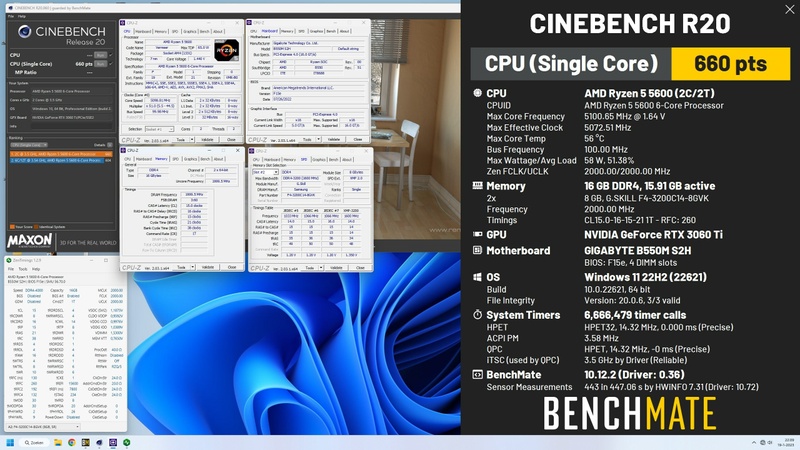Open File Explorer from the taskbar

coord(58,442)
